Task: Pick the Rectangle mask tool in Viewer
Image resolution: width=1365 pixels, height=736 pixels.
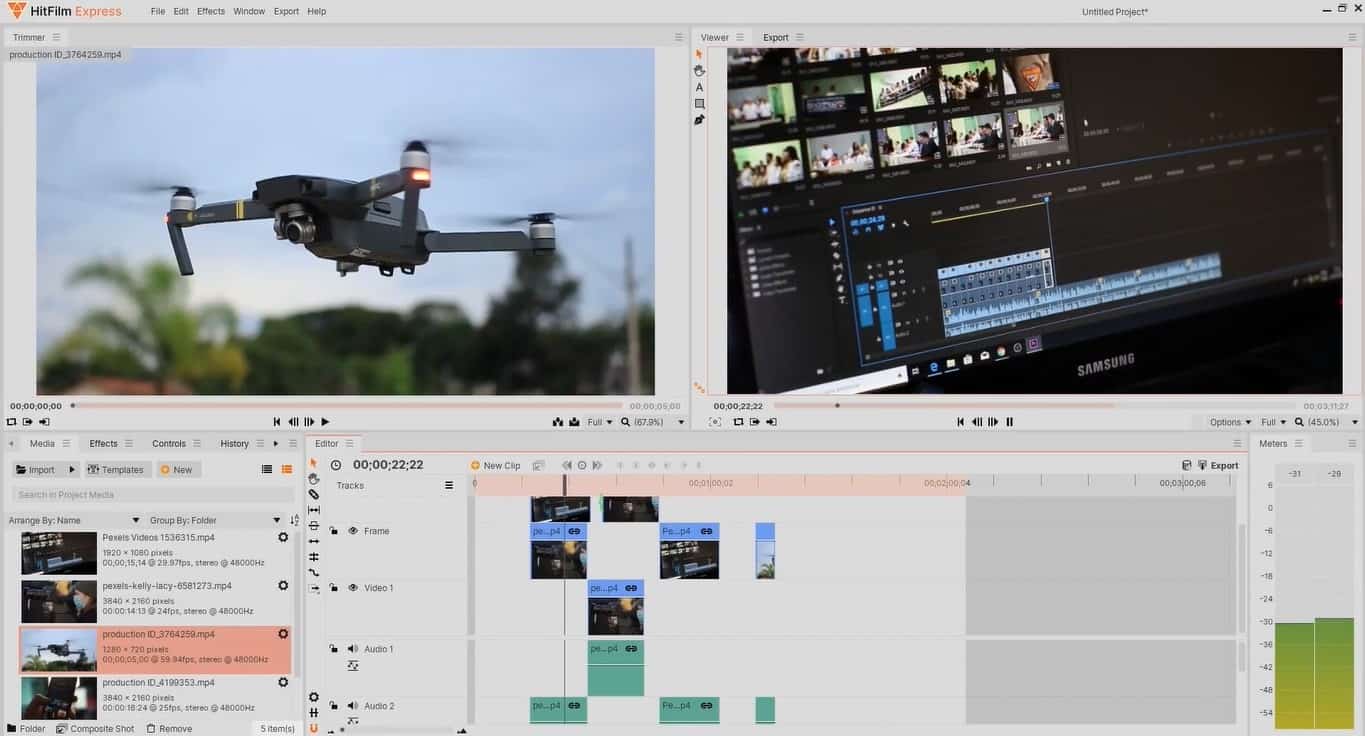Action: click(699, 104)
